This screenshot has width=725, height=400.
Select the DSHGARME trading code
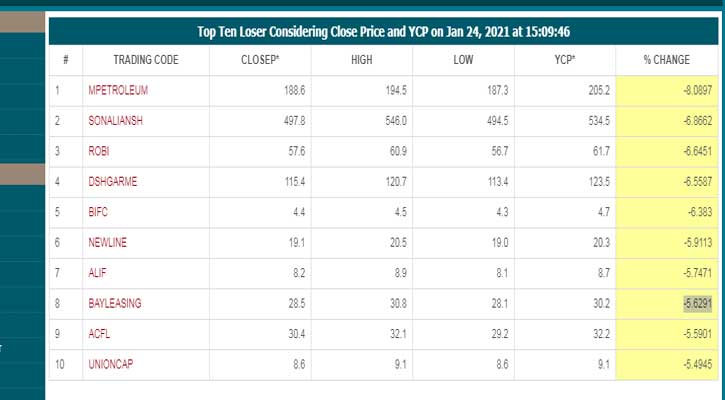tap(112, 183)
